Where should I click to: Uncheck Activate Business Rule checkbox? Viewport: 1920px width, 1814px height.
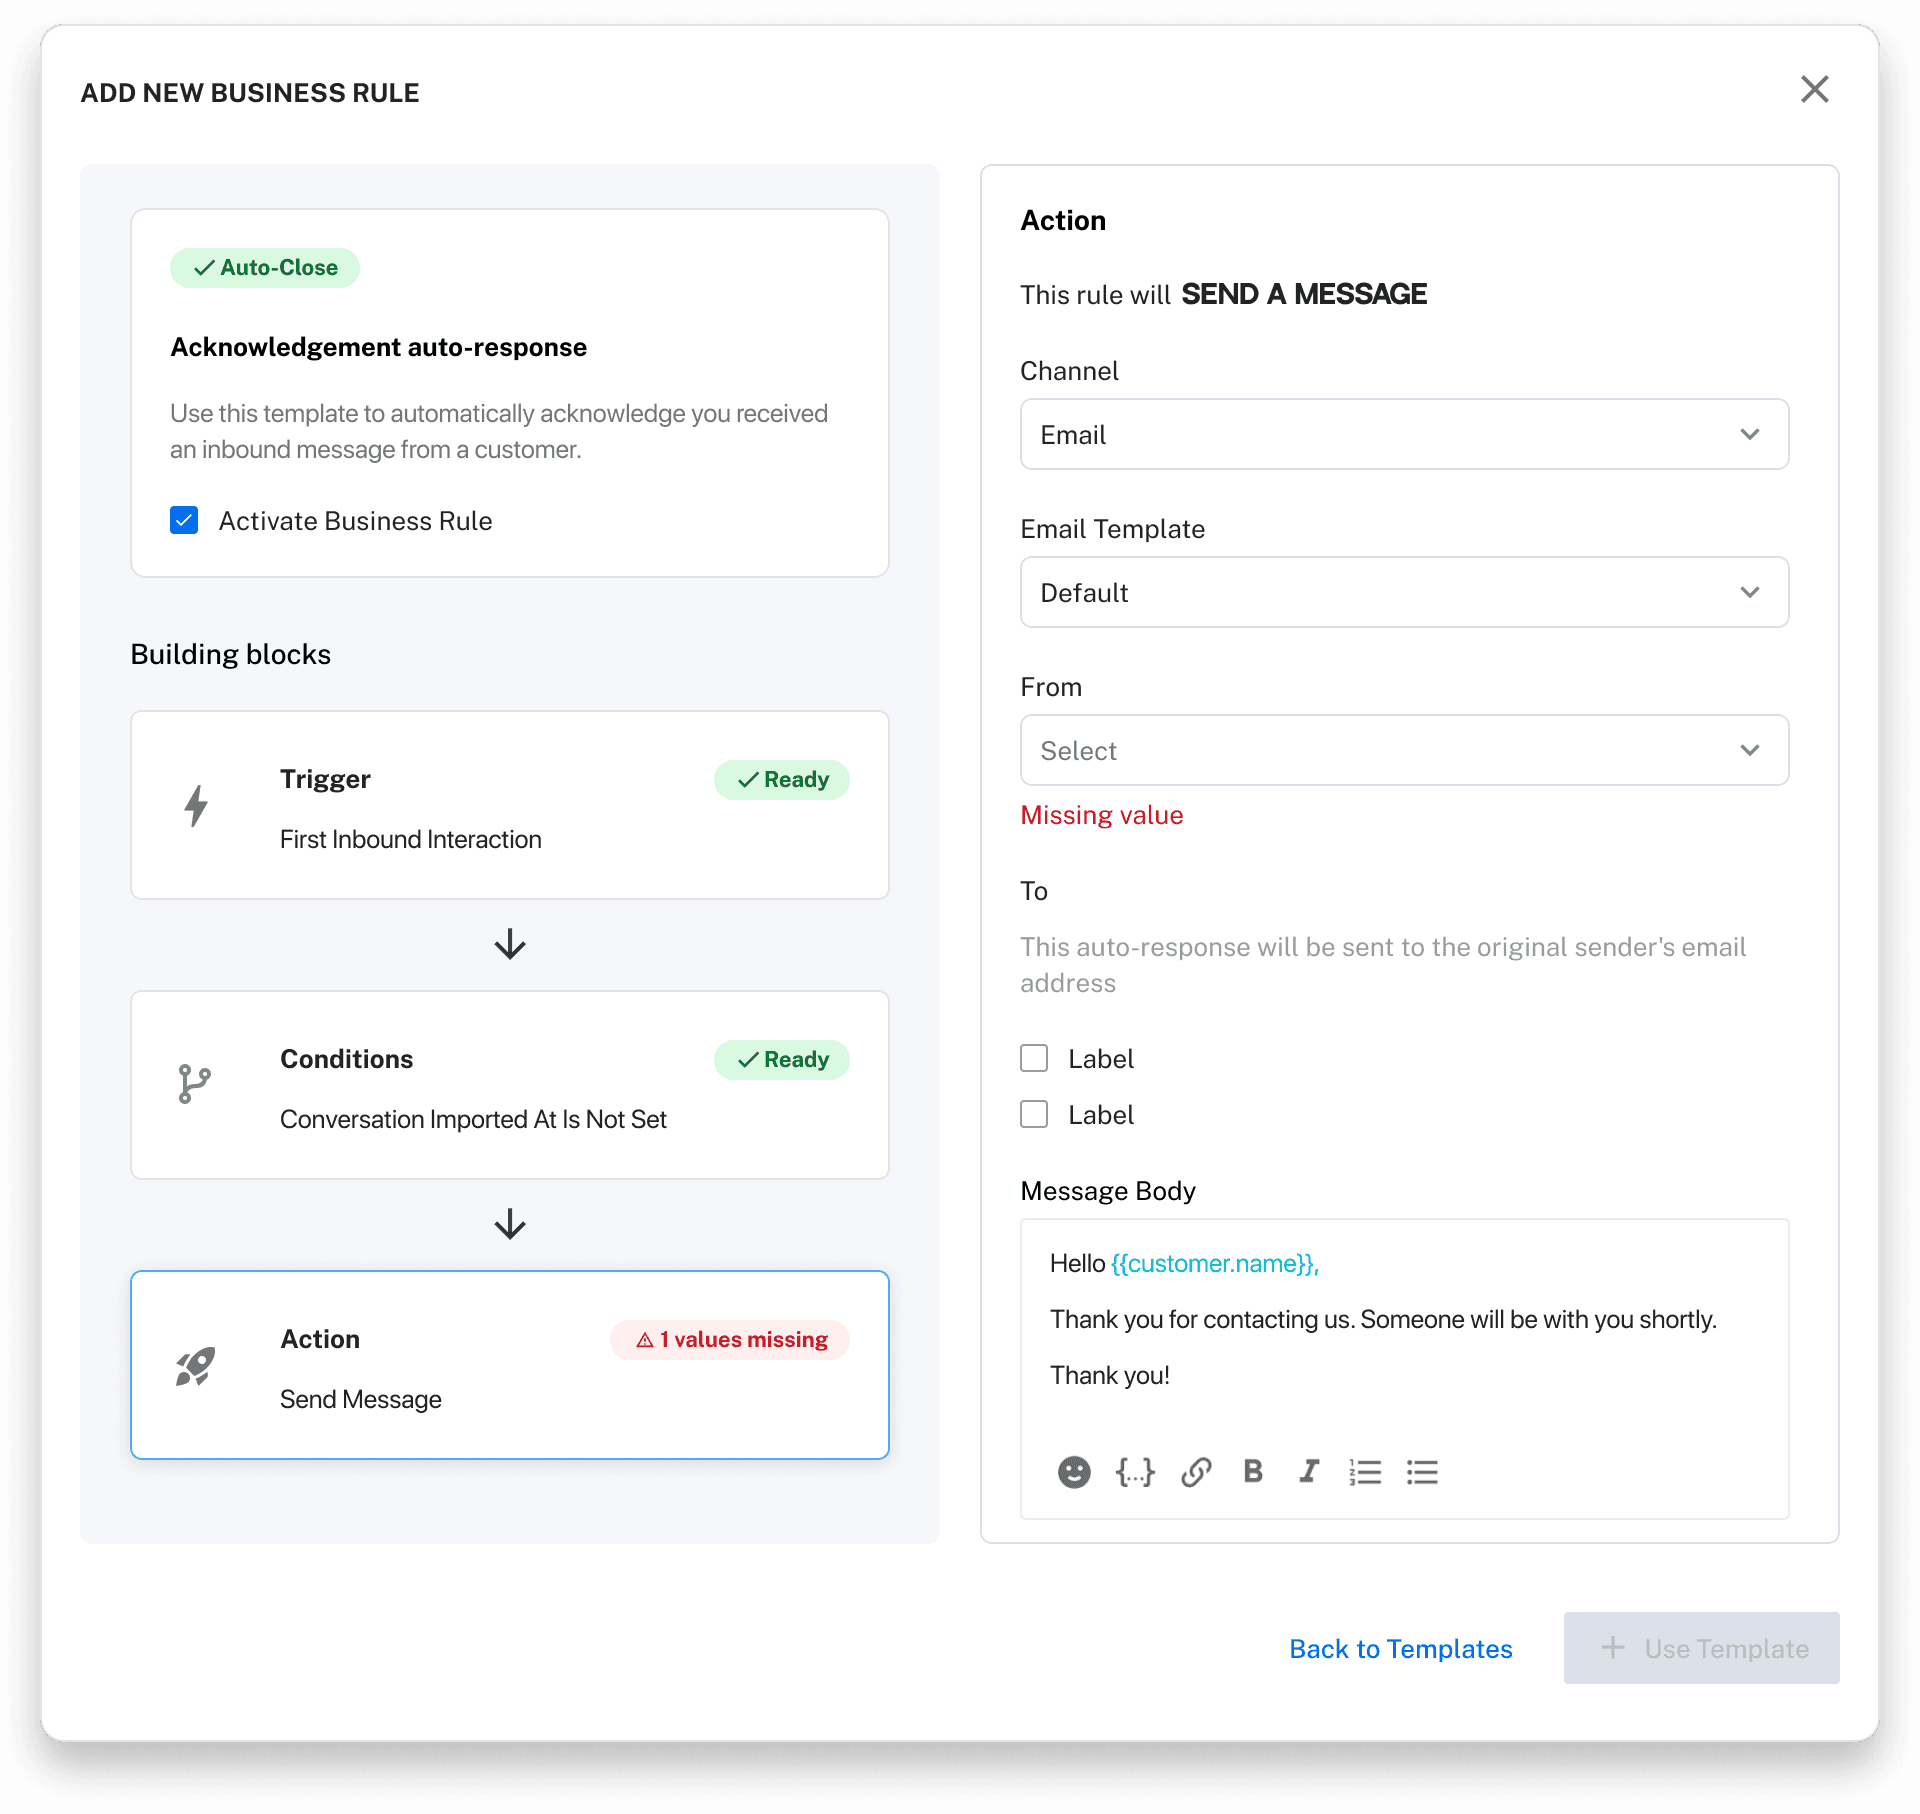click(184, 520)
